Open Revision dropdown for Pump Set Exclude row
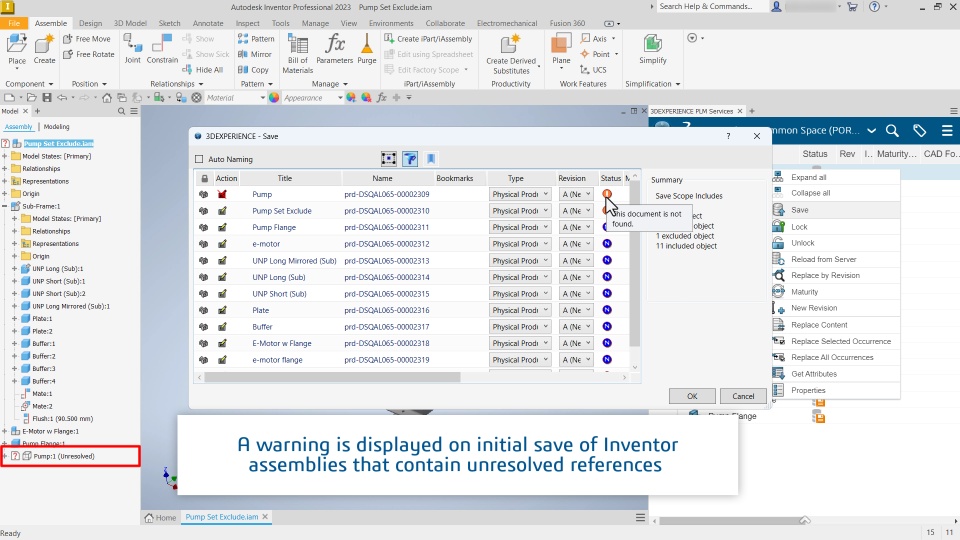Screen dimensions: 960x540 coord(576,211)
